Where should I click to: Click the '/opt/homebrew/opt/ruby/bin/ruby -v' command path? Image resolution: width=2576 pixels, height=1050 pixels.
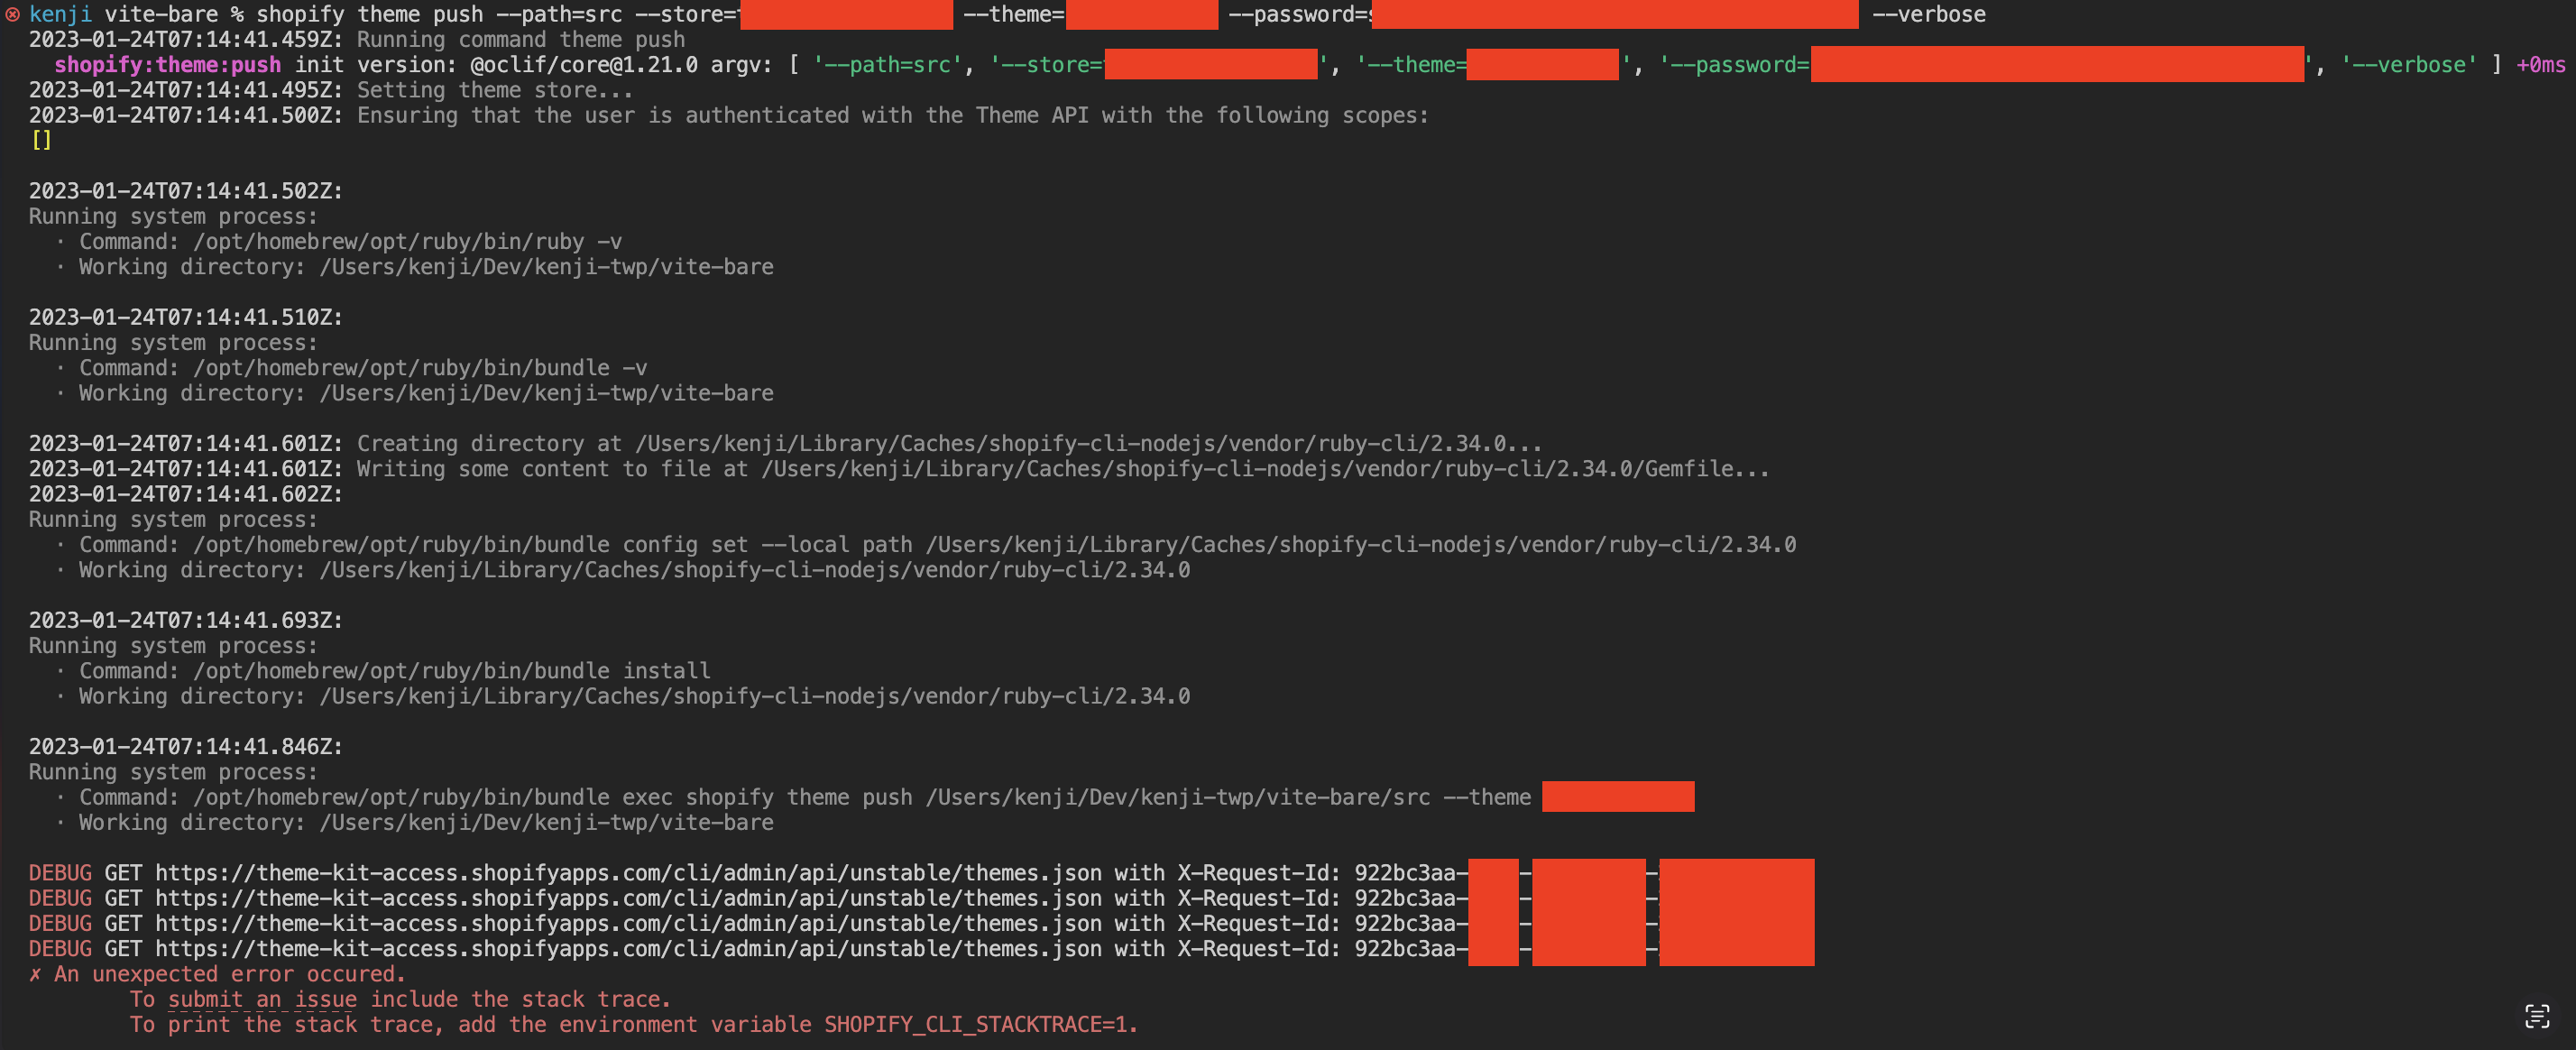click(407, 242)
